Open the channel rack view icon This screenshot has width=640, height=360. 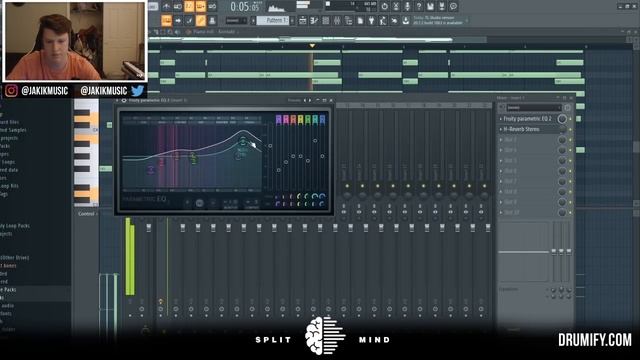(x=325, y=20)
